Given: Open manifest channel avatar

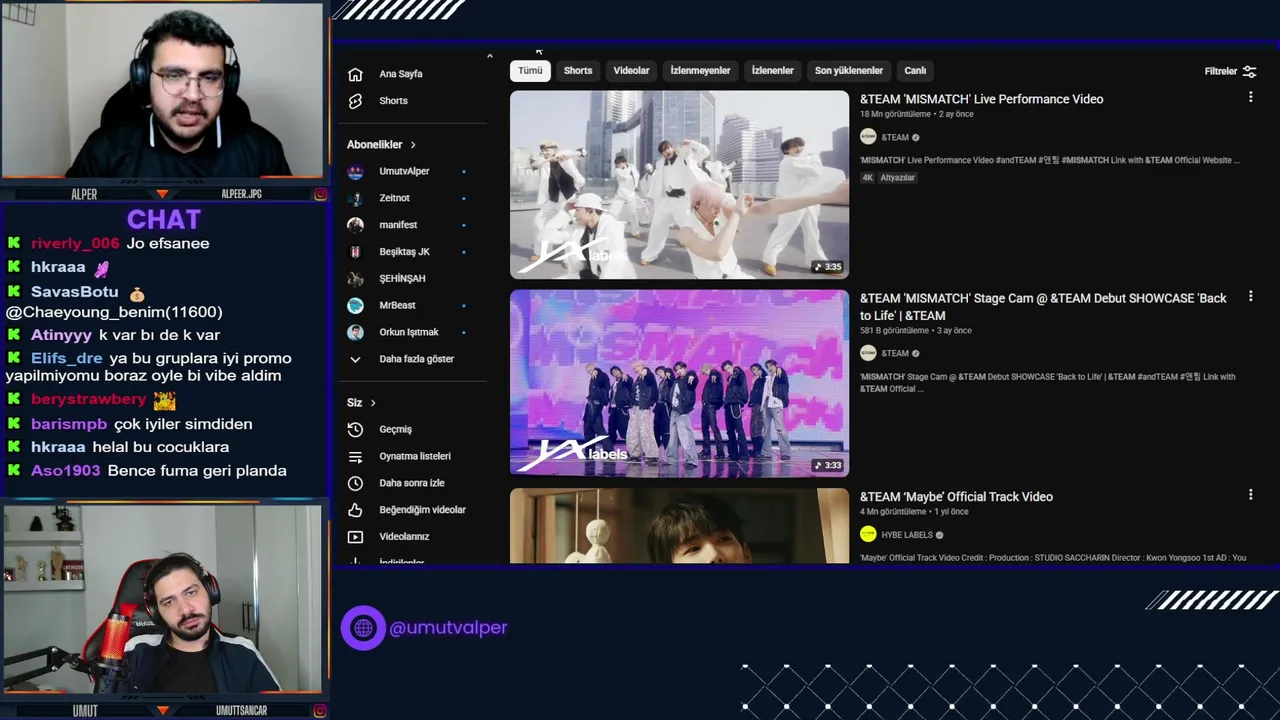Looking at the screenshot, I should [355, 225].
